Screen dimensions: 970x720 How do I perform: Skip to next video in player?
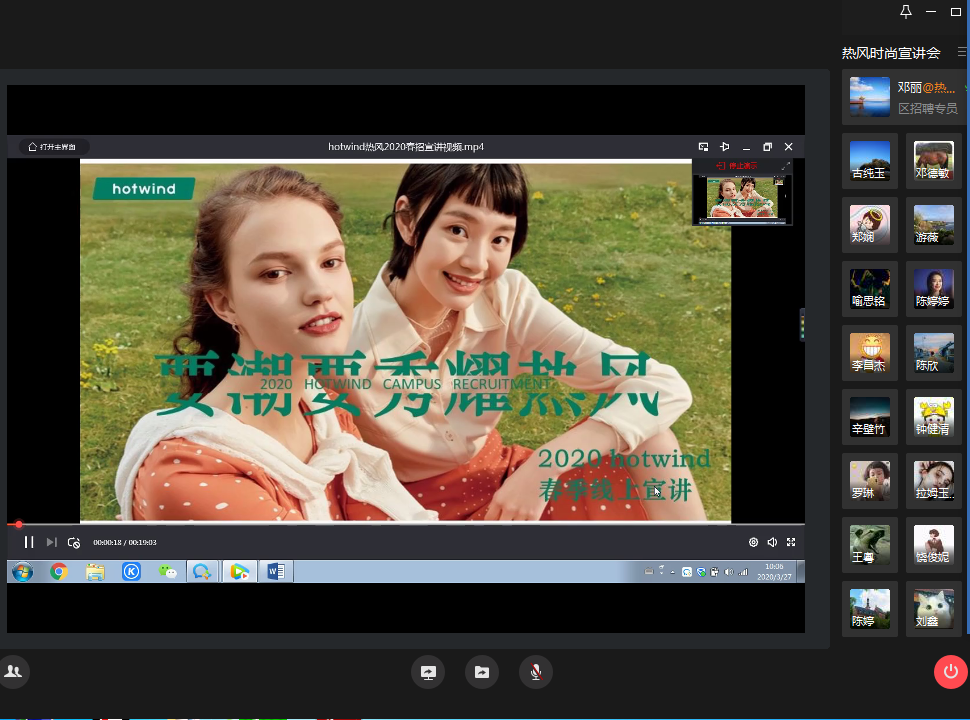tap(52, 542)
